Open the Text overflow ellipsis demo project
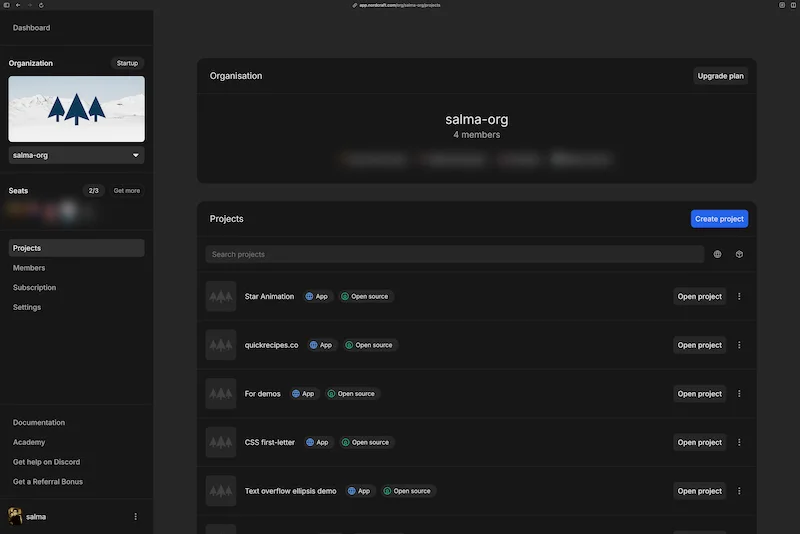This screenshot has height=534, width=800. tap(699, 491)
